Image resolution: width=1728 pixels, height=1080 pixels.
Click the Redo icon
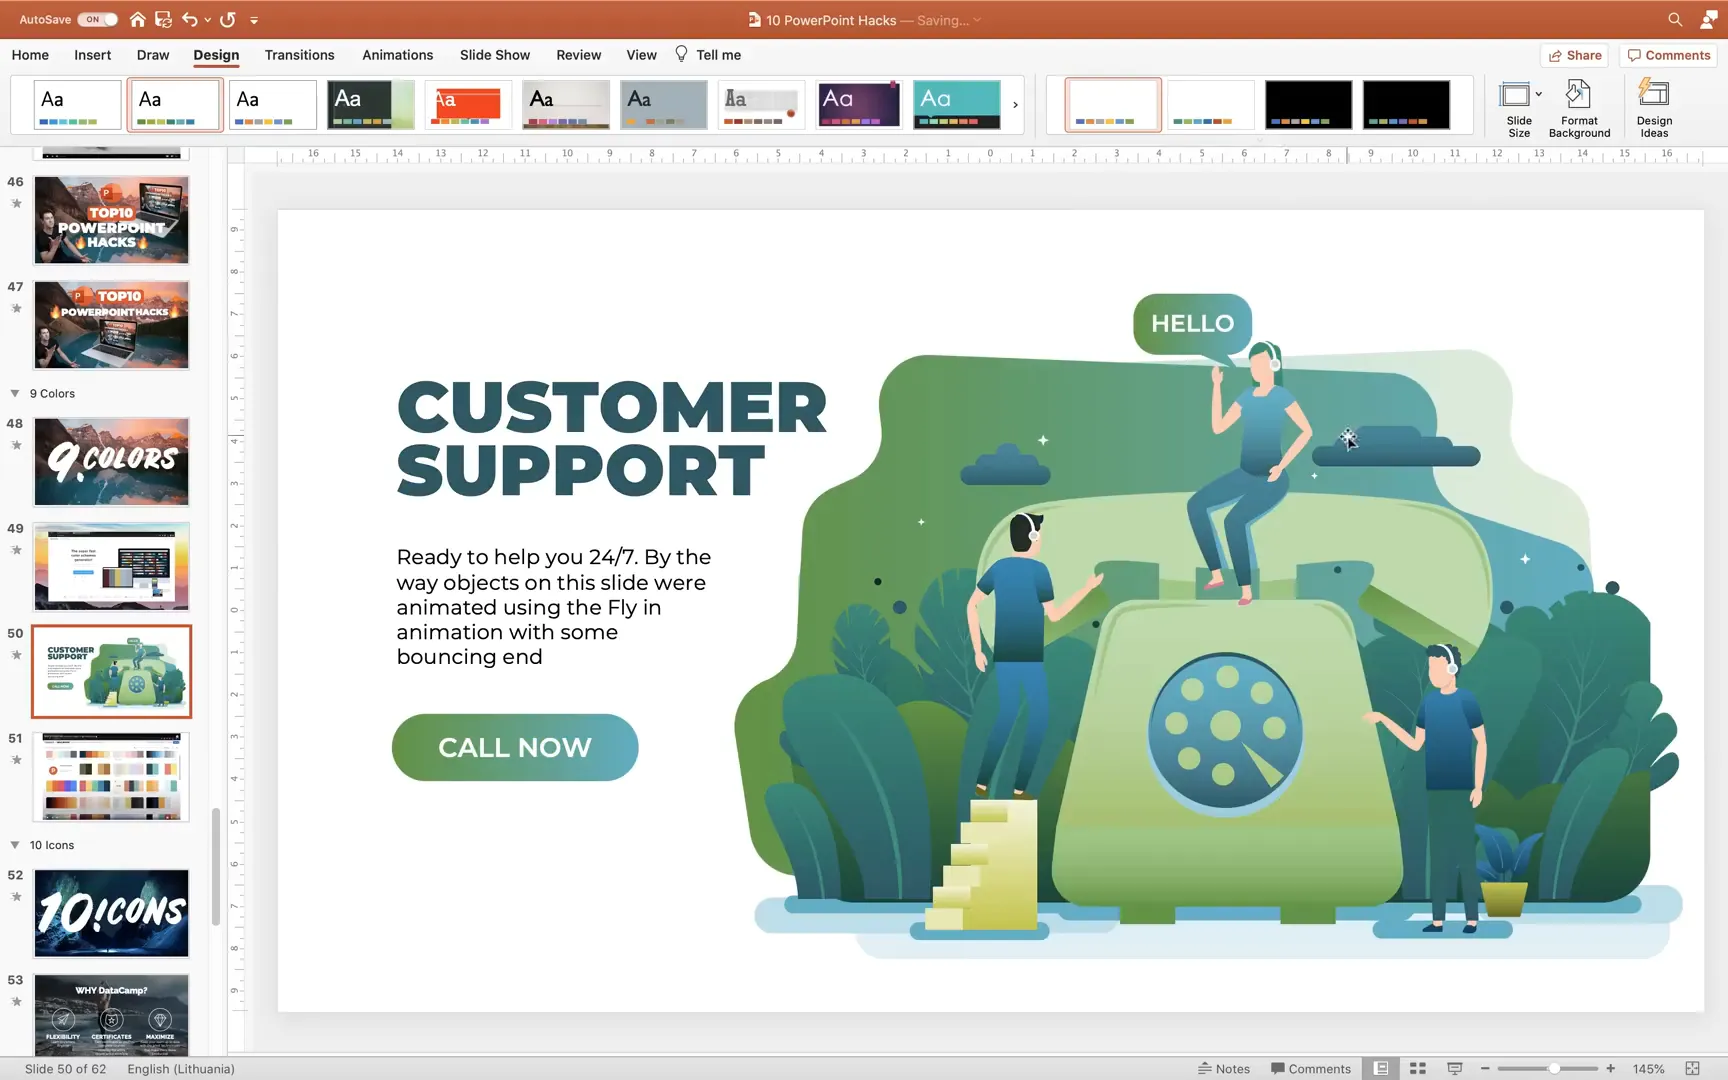click(227, 19)
